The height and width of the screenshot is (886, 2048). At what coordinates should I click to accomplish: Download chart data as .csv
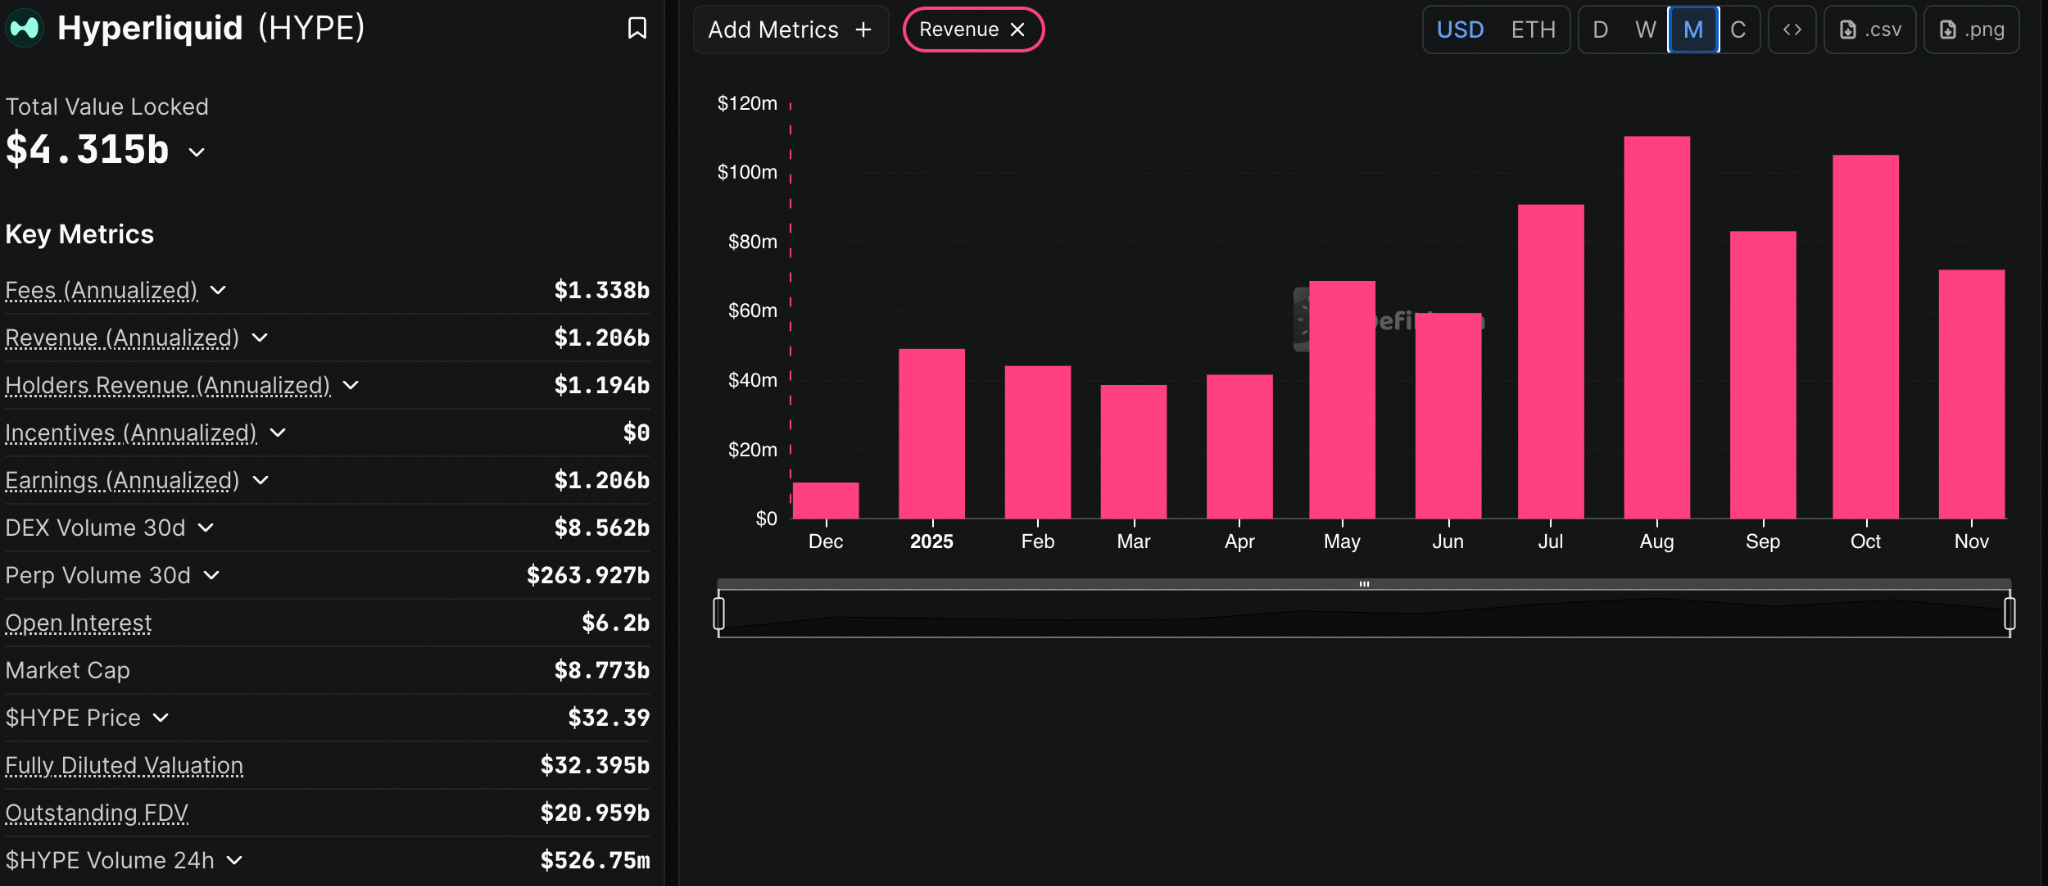pos(1870,30)
